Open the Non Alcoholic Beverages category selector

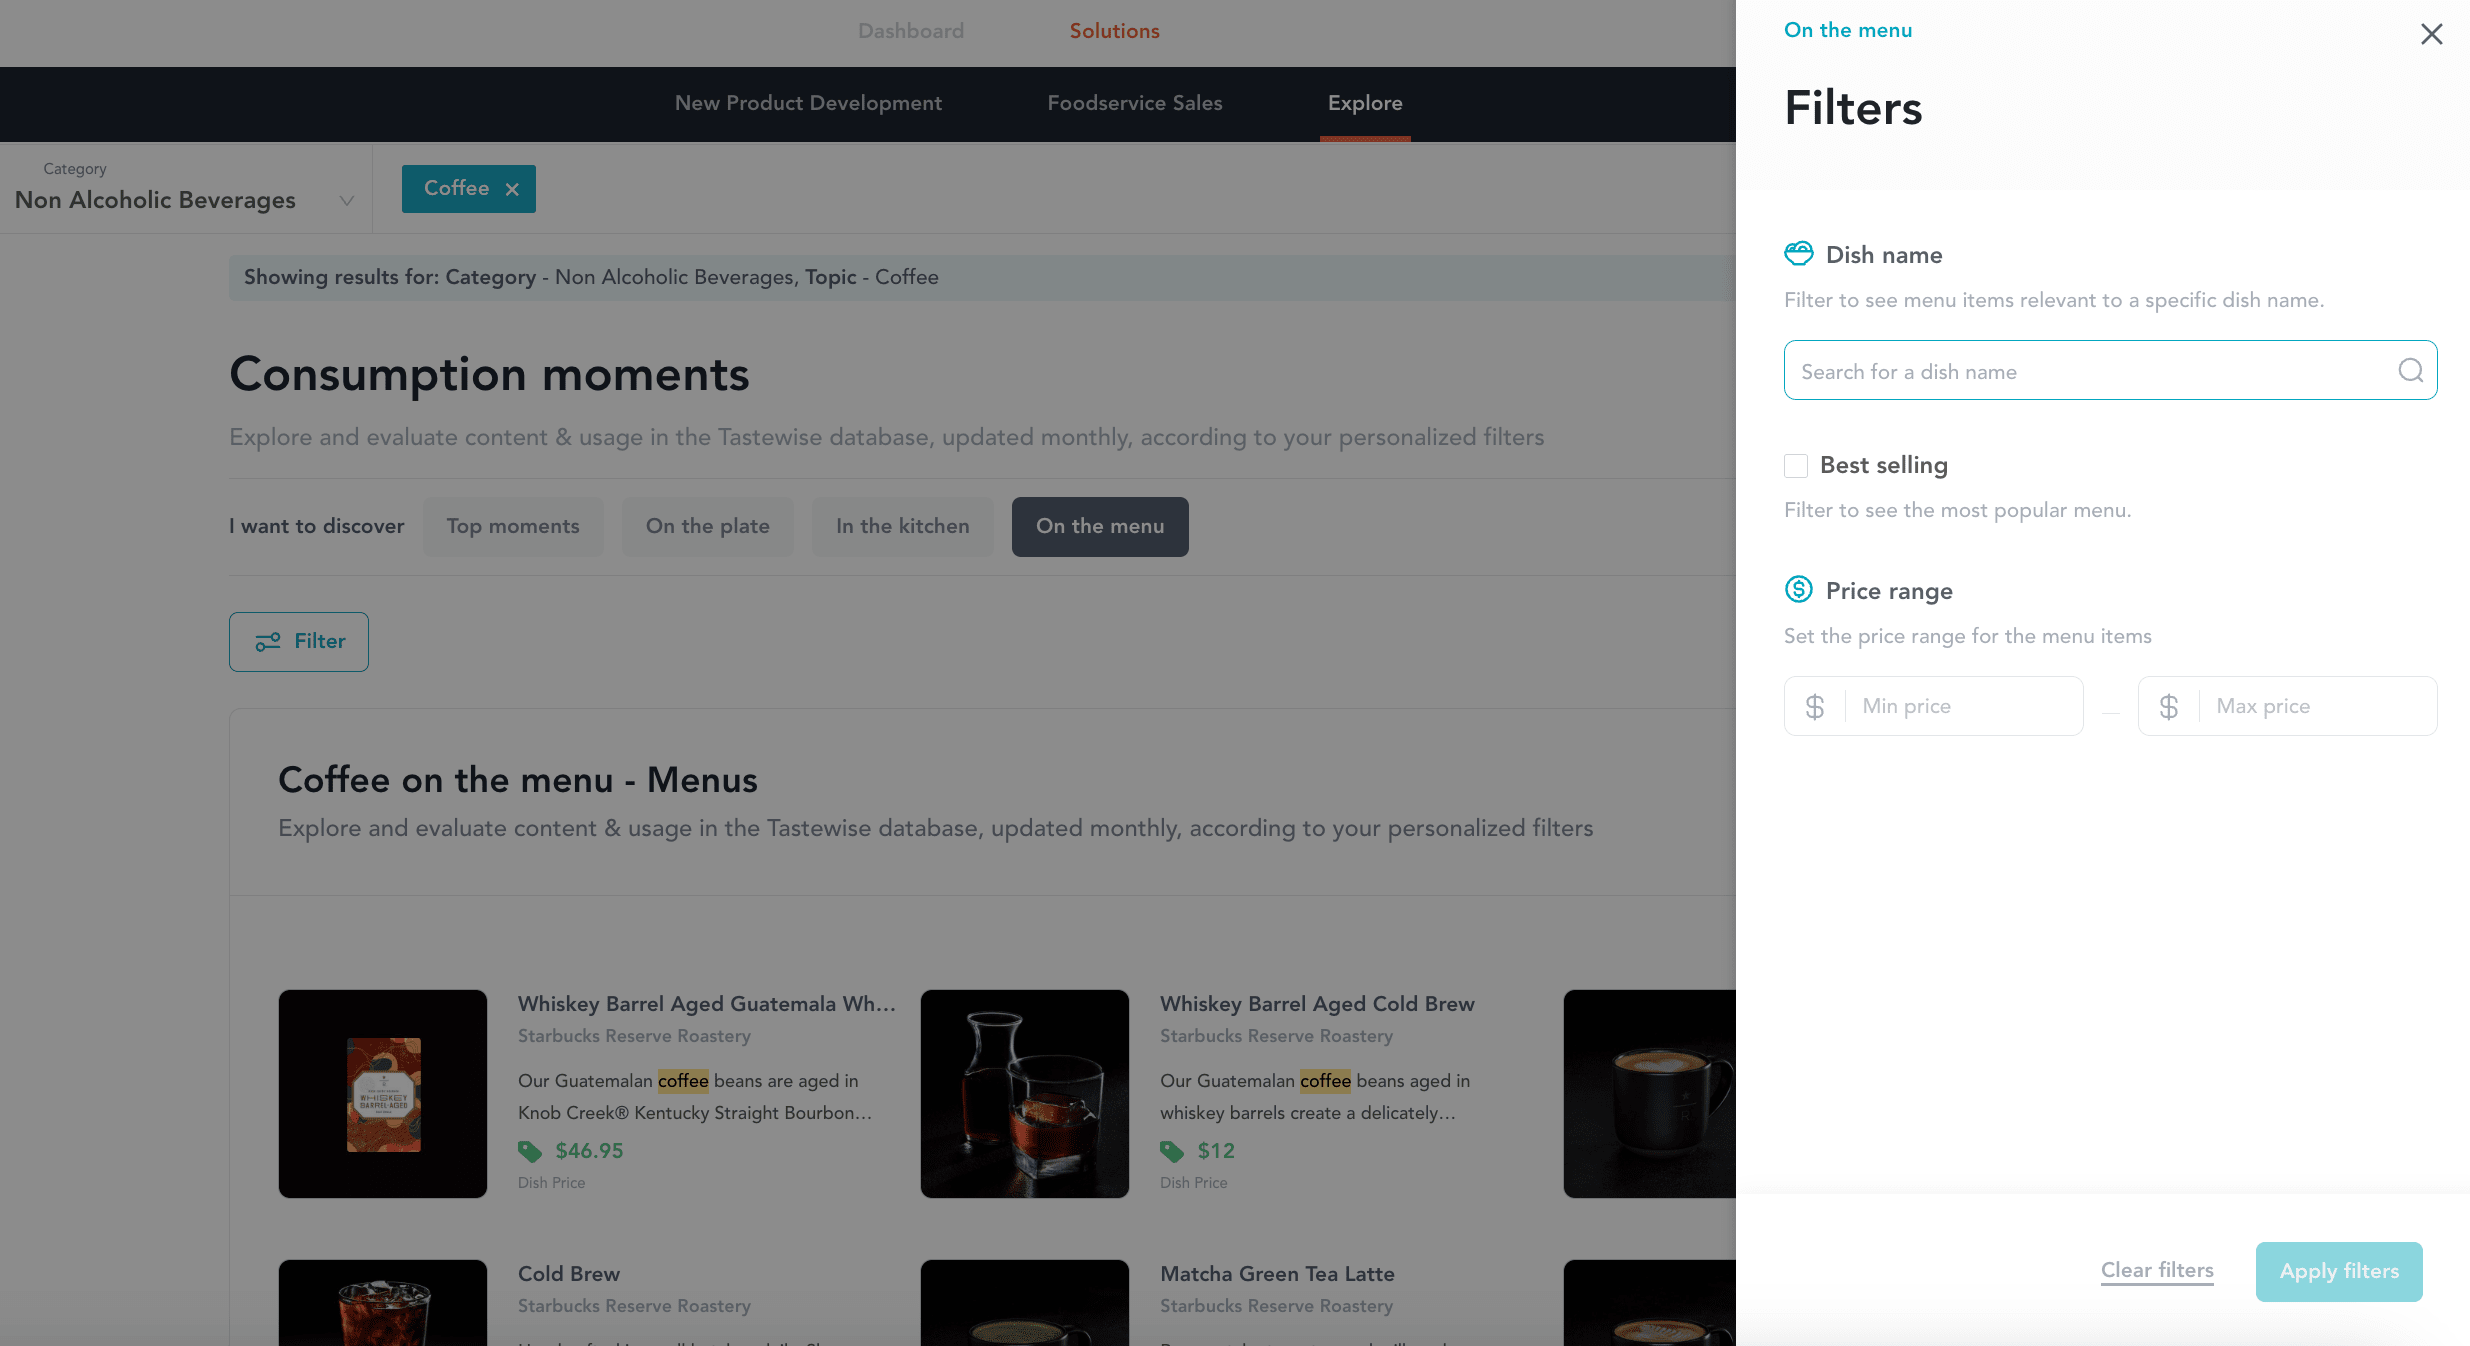[186, 188]
